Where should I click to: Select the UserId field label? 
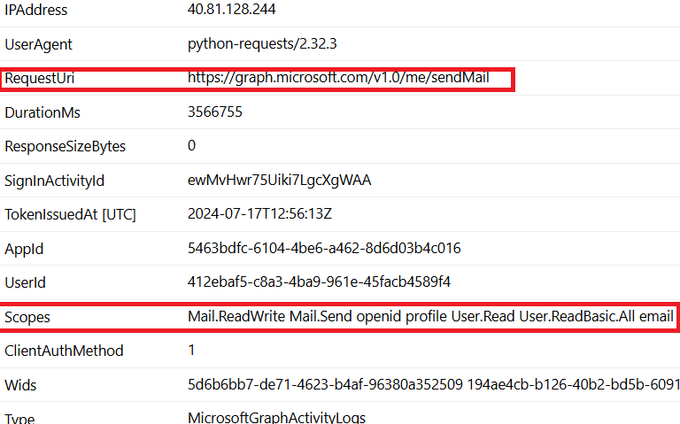point(25,283)
